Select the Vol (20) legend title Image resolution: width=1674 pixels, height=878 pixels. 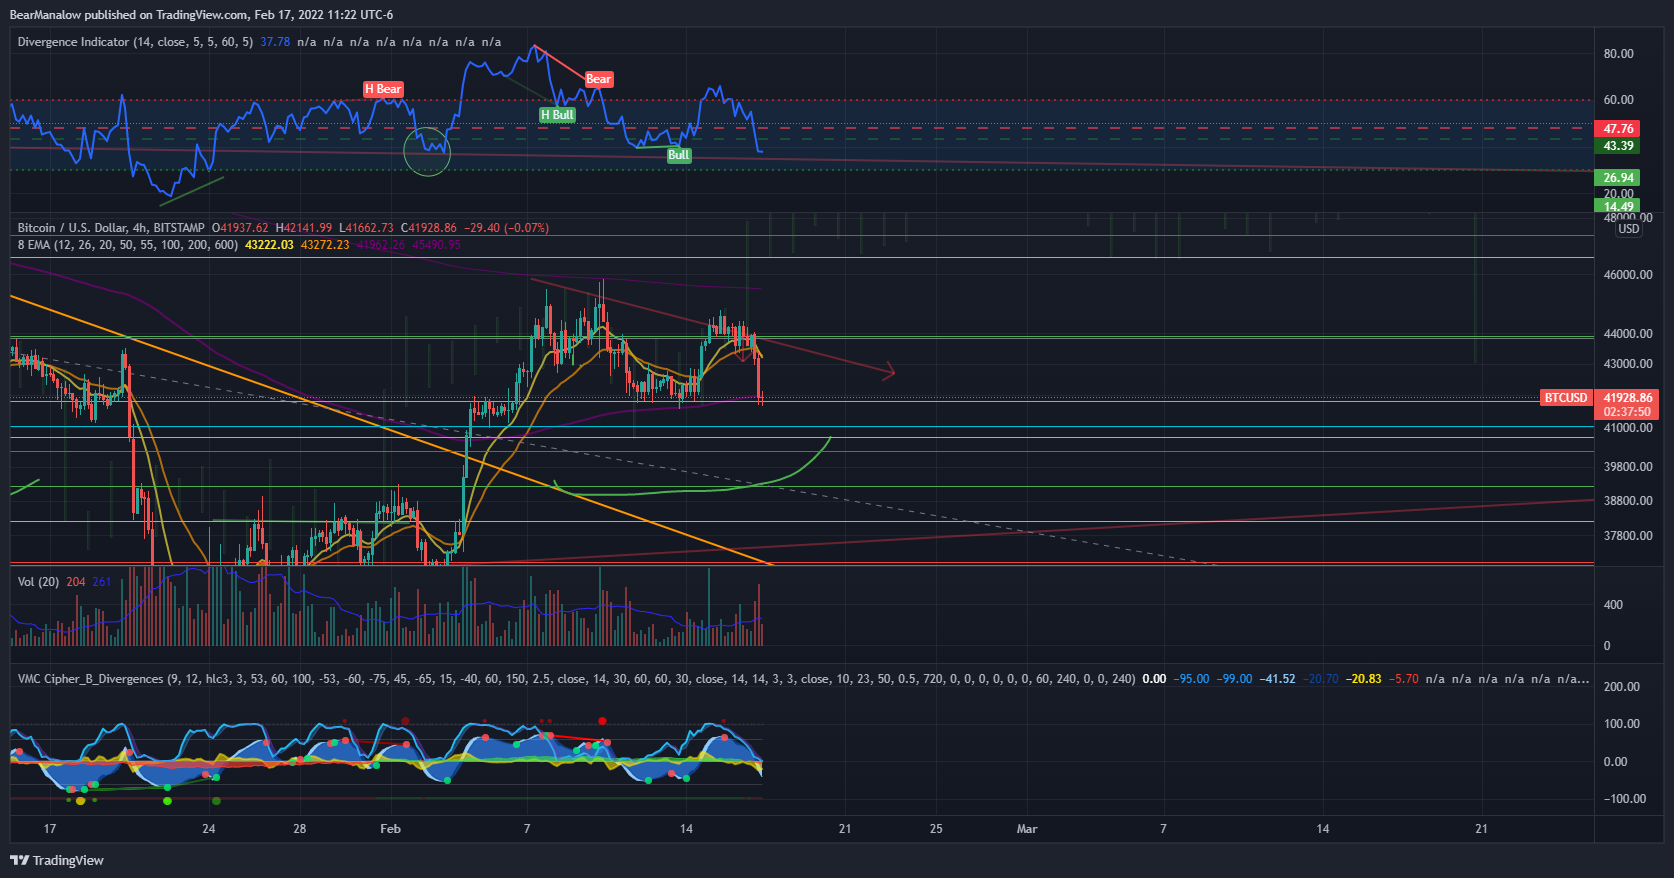[x=38, y=582]
